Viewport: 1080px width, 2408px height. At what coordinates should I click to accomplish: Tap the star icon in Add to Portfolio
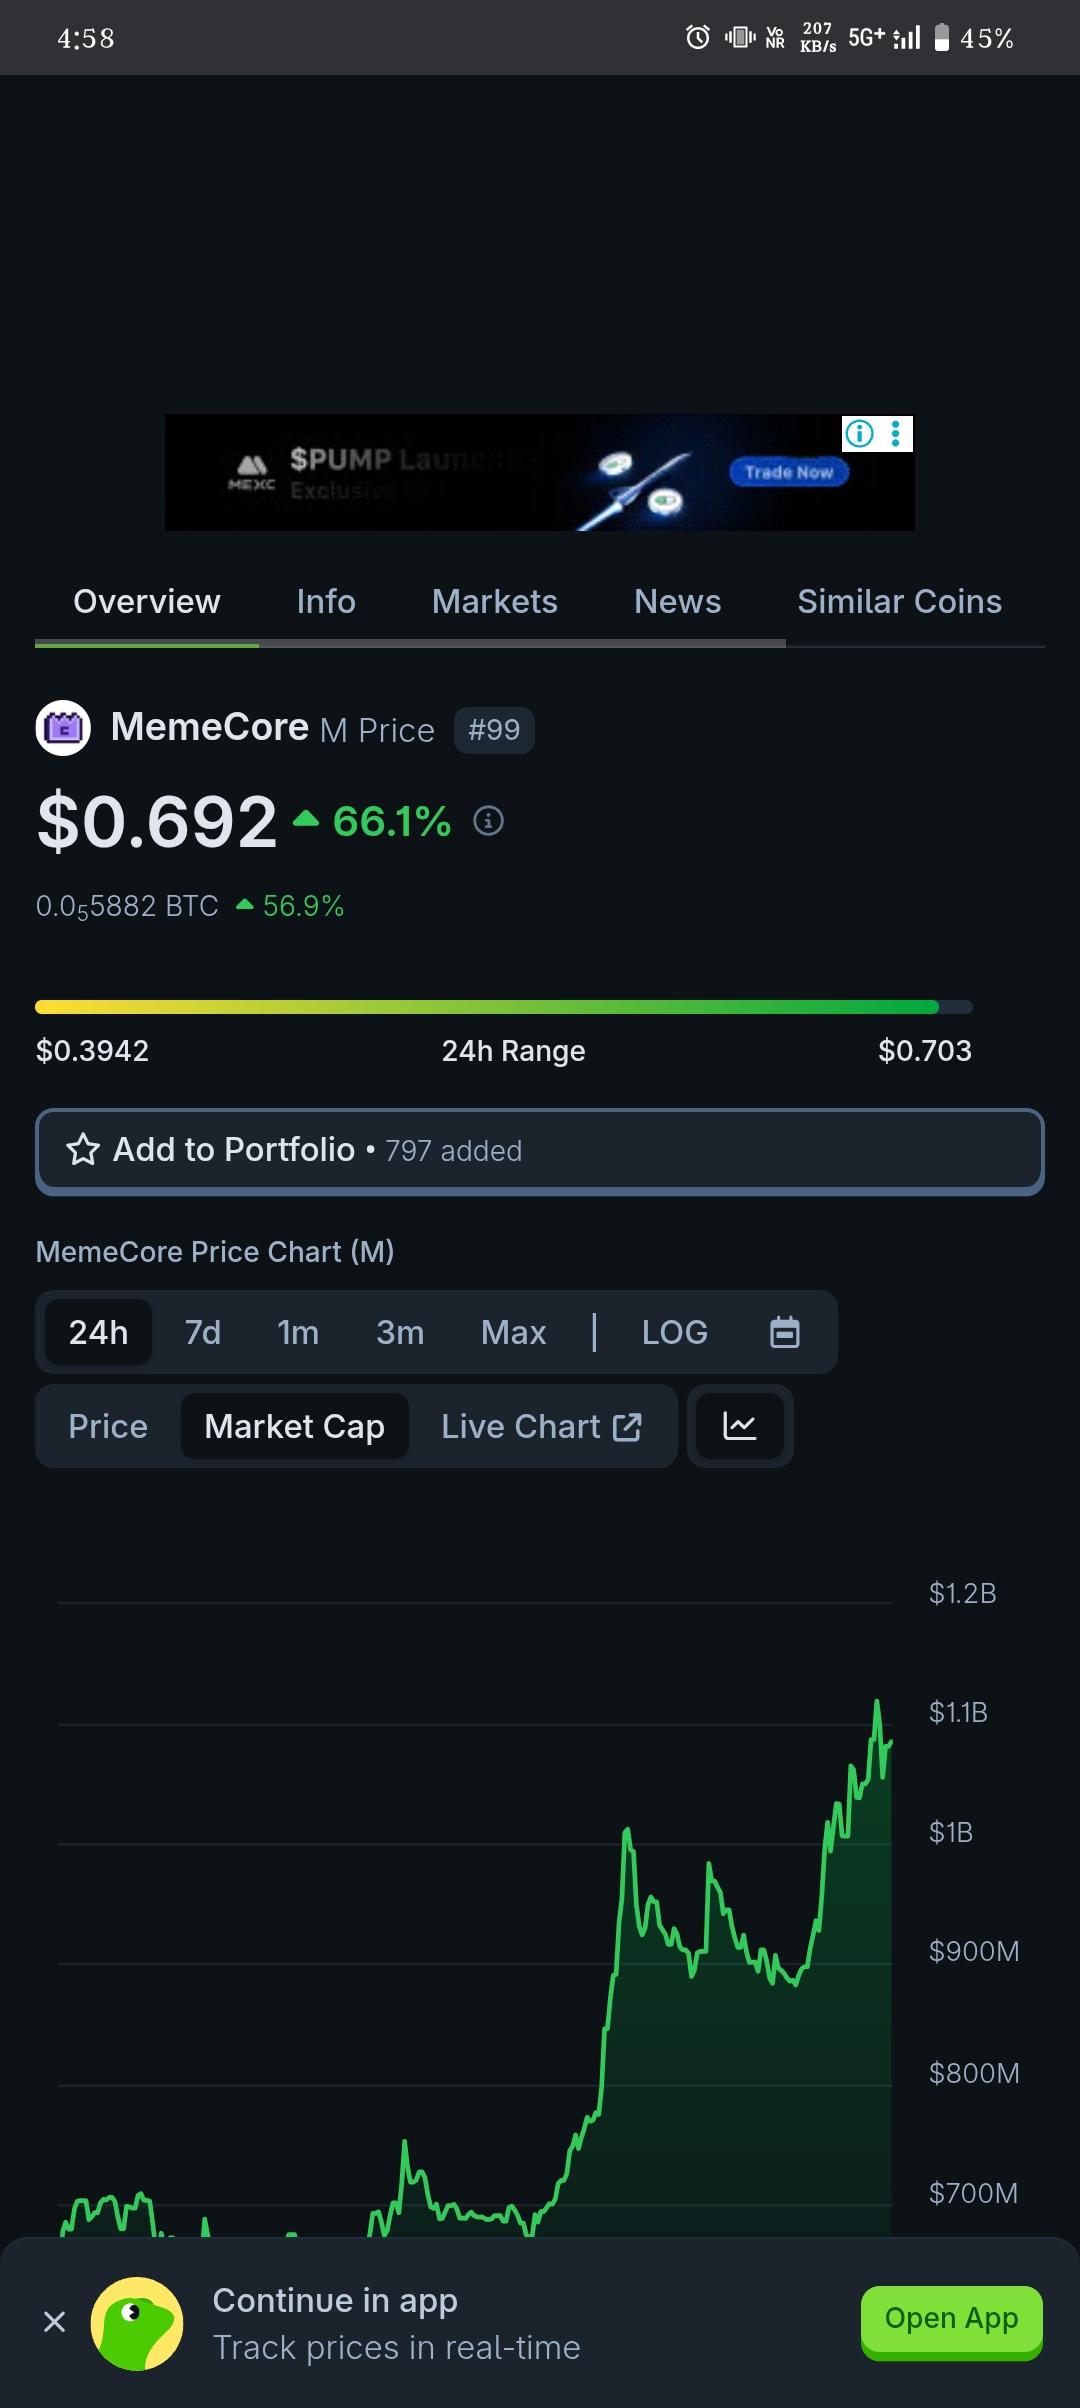click(83, 1150)
